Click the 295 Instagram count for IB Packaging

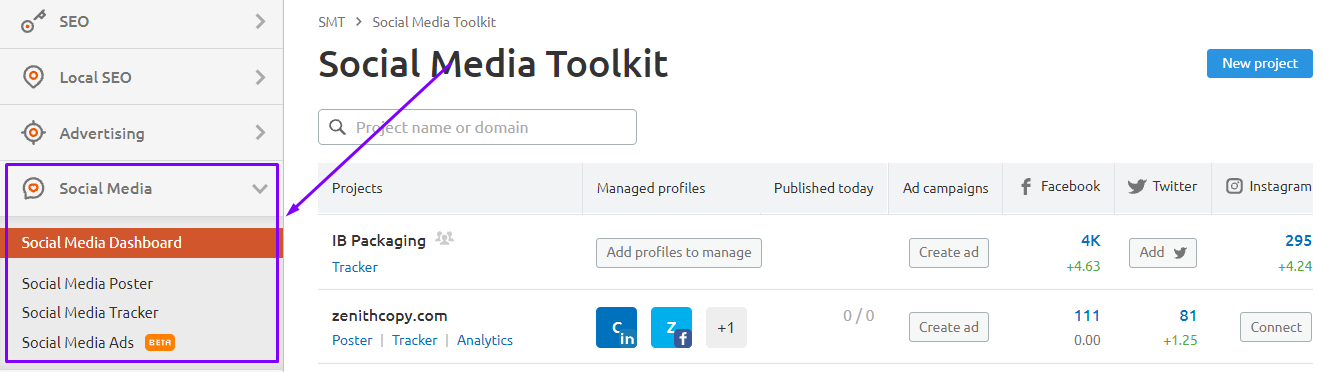point(1298,241)
